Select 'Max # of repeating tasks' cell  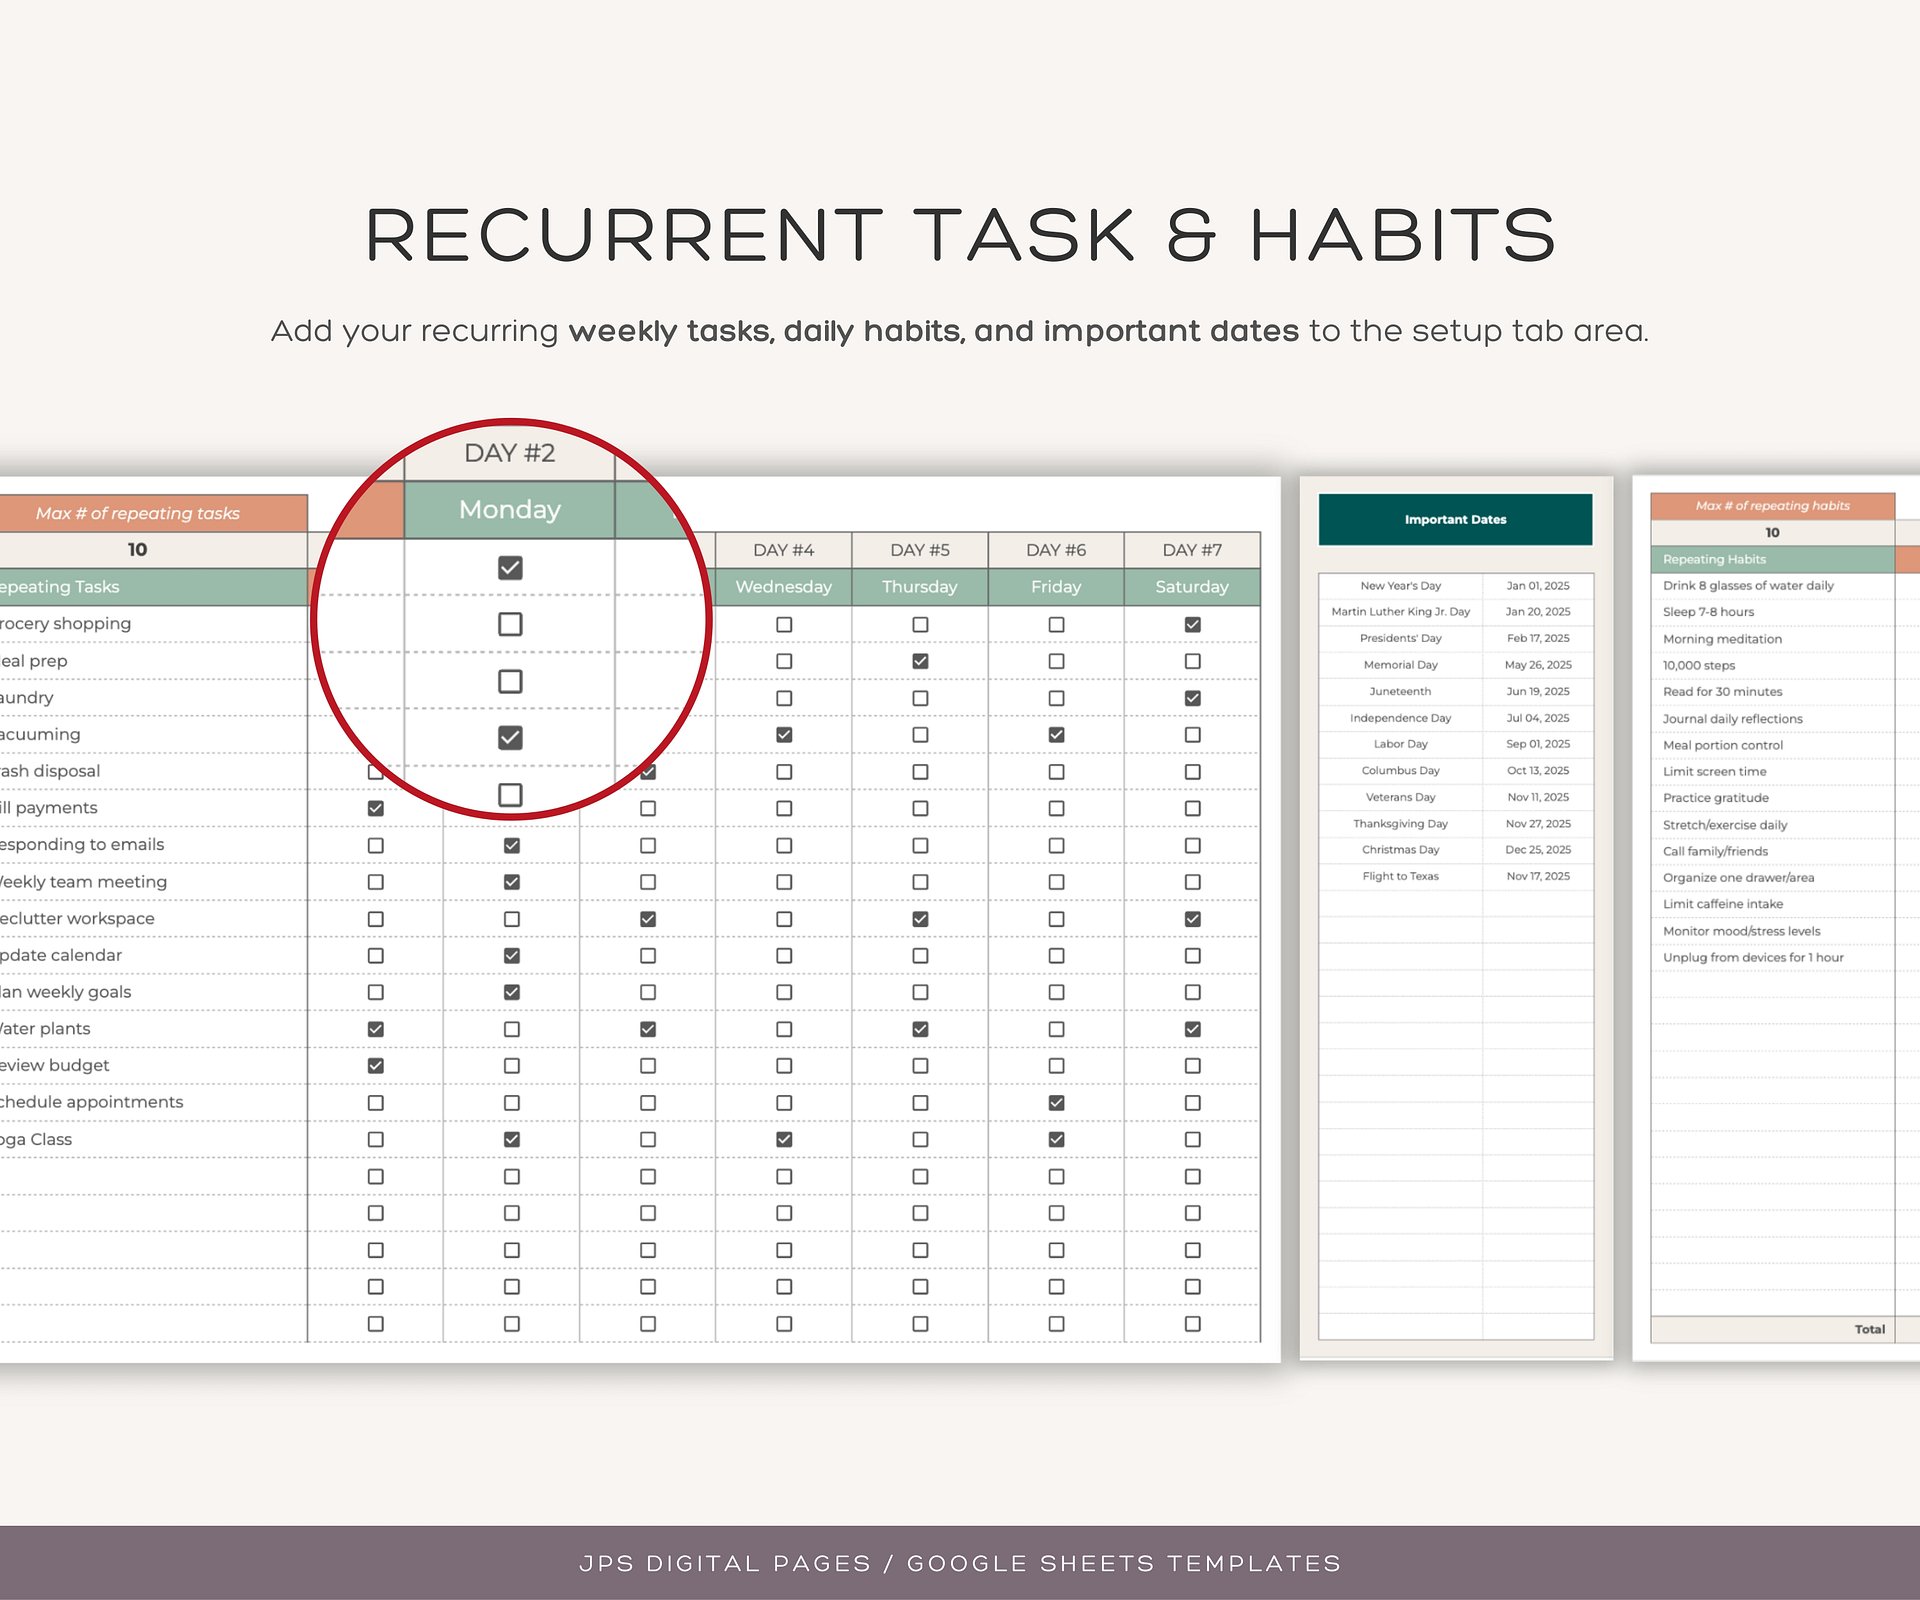[x=153, y=513]
